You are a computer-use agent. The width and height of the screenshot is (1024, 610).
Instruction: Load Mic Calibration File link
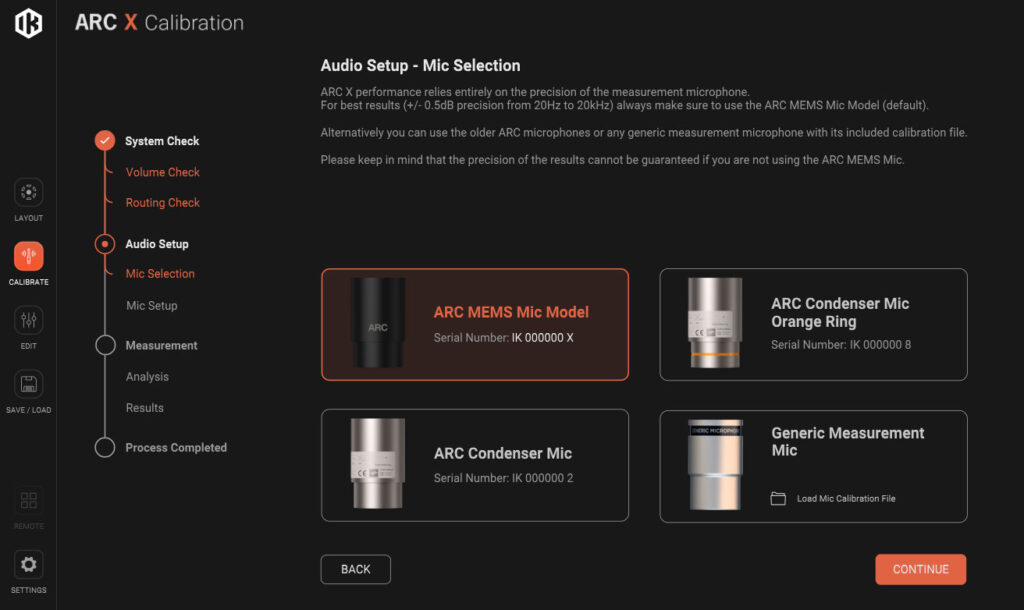(x=846, y=498)
